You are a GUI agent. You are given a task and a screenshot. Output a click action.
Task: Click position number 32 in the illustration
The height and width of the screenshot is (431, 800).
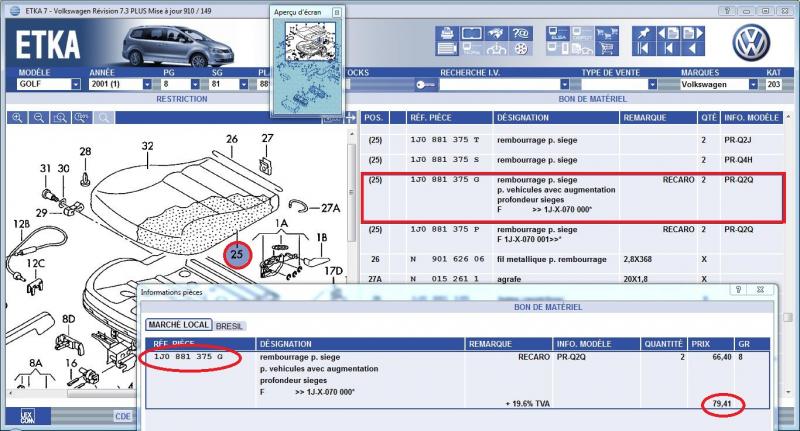click(x=147, y=146)
